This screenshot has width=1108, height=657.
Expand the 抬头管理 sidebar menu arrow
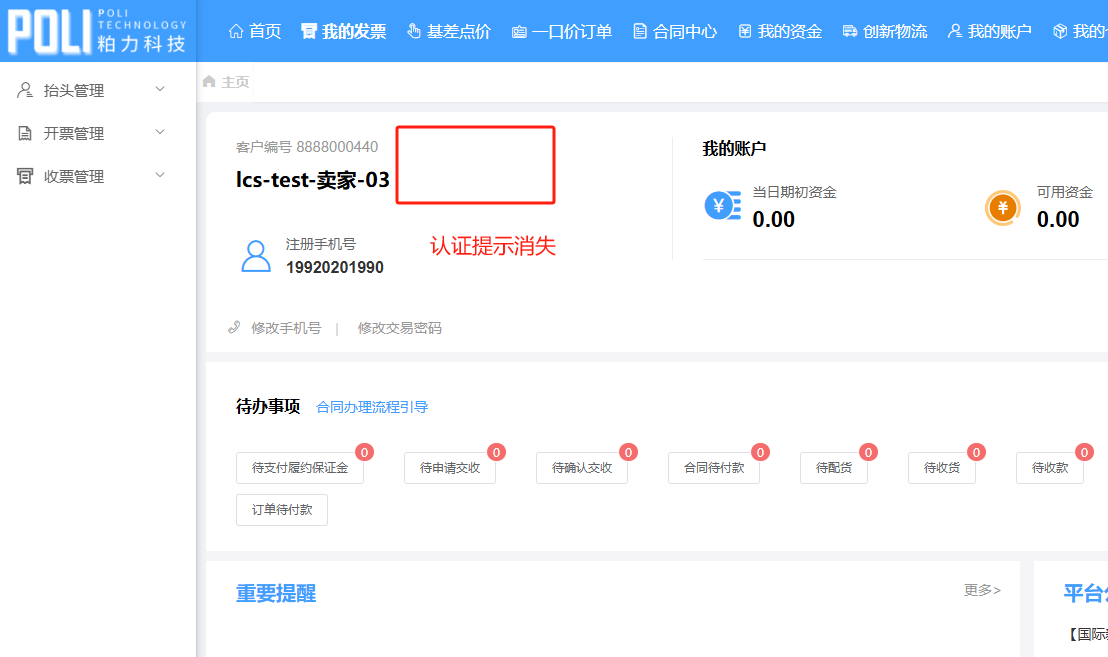[x=160, y=90]
